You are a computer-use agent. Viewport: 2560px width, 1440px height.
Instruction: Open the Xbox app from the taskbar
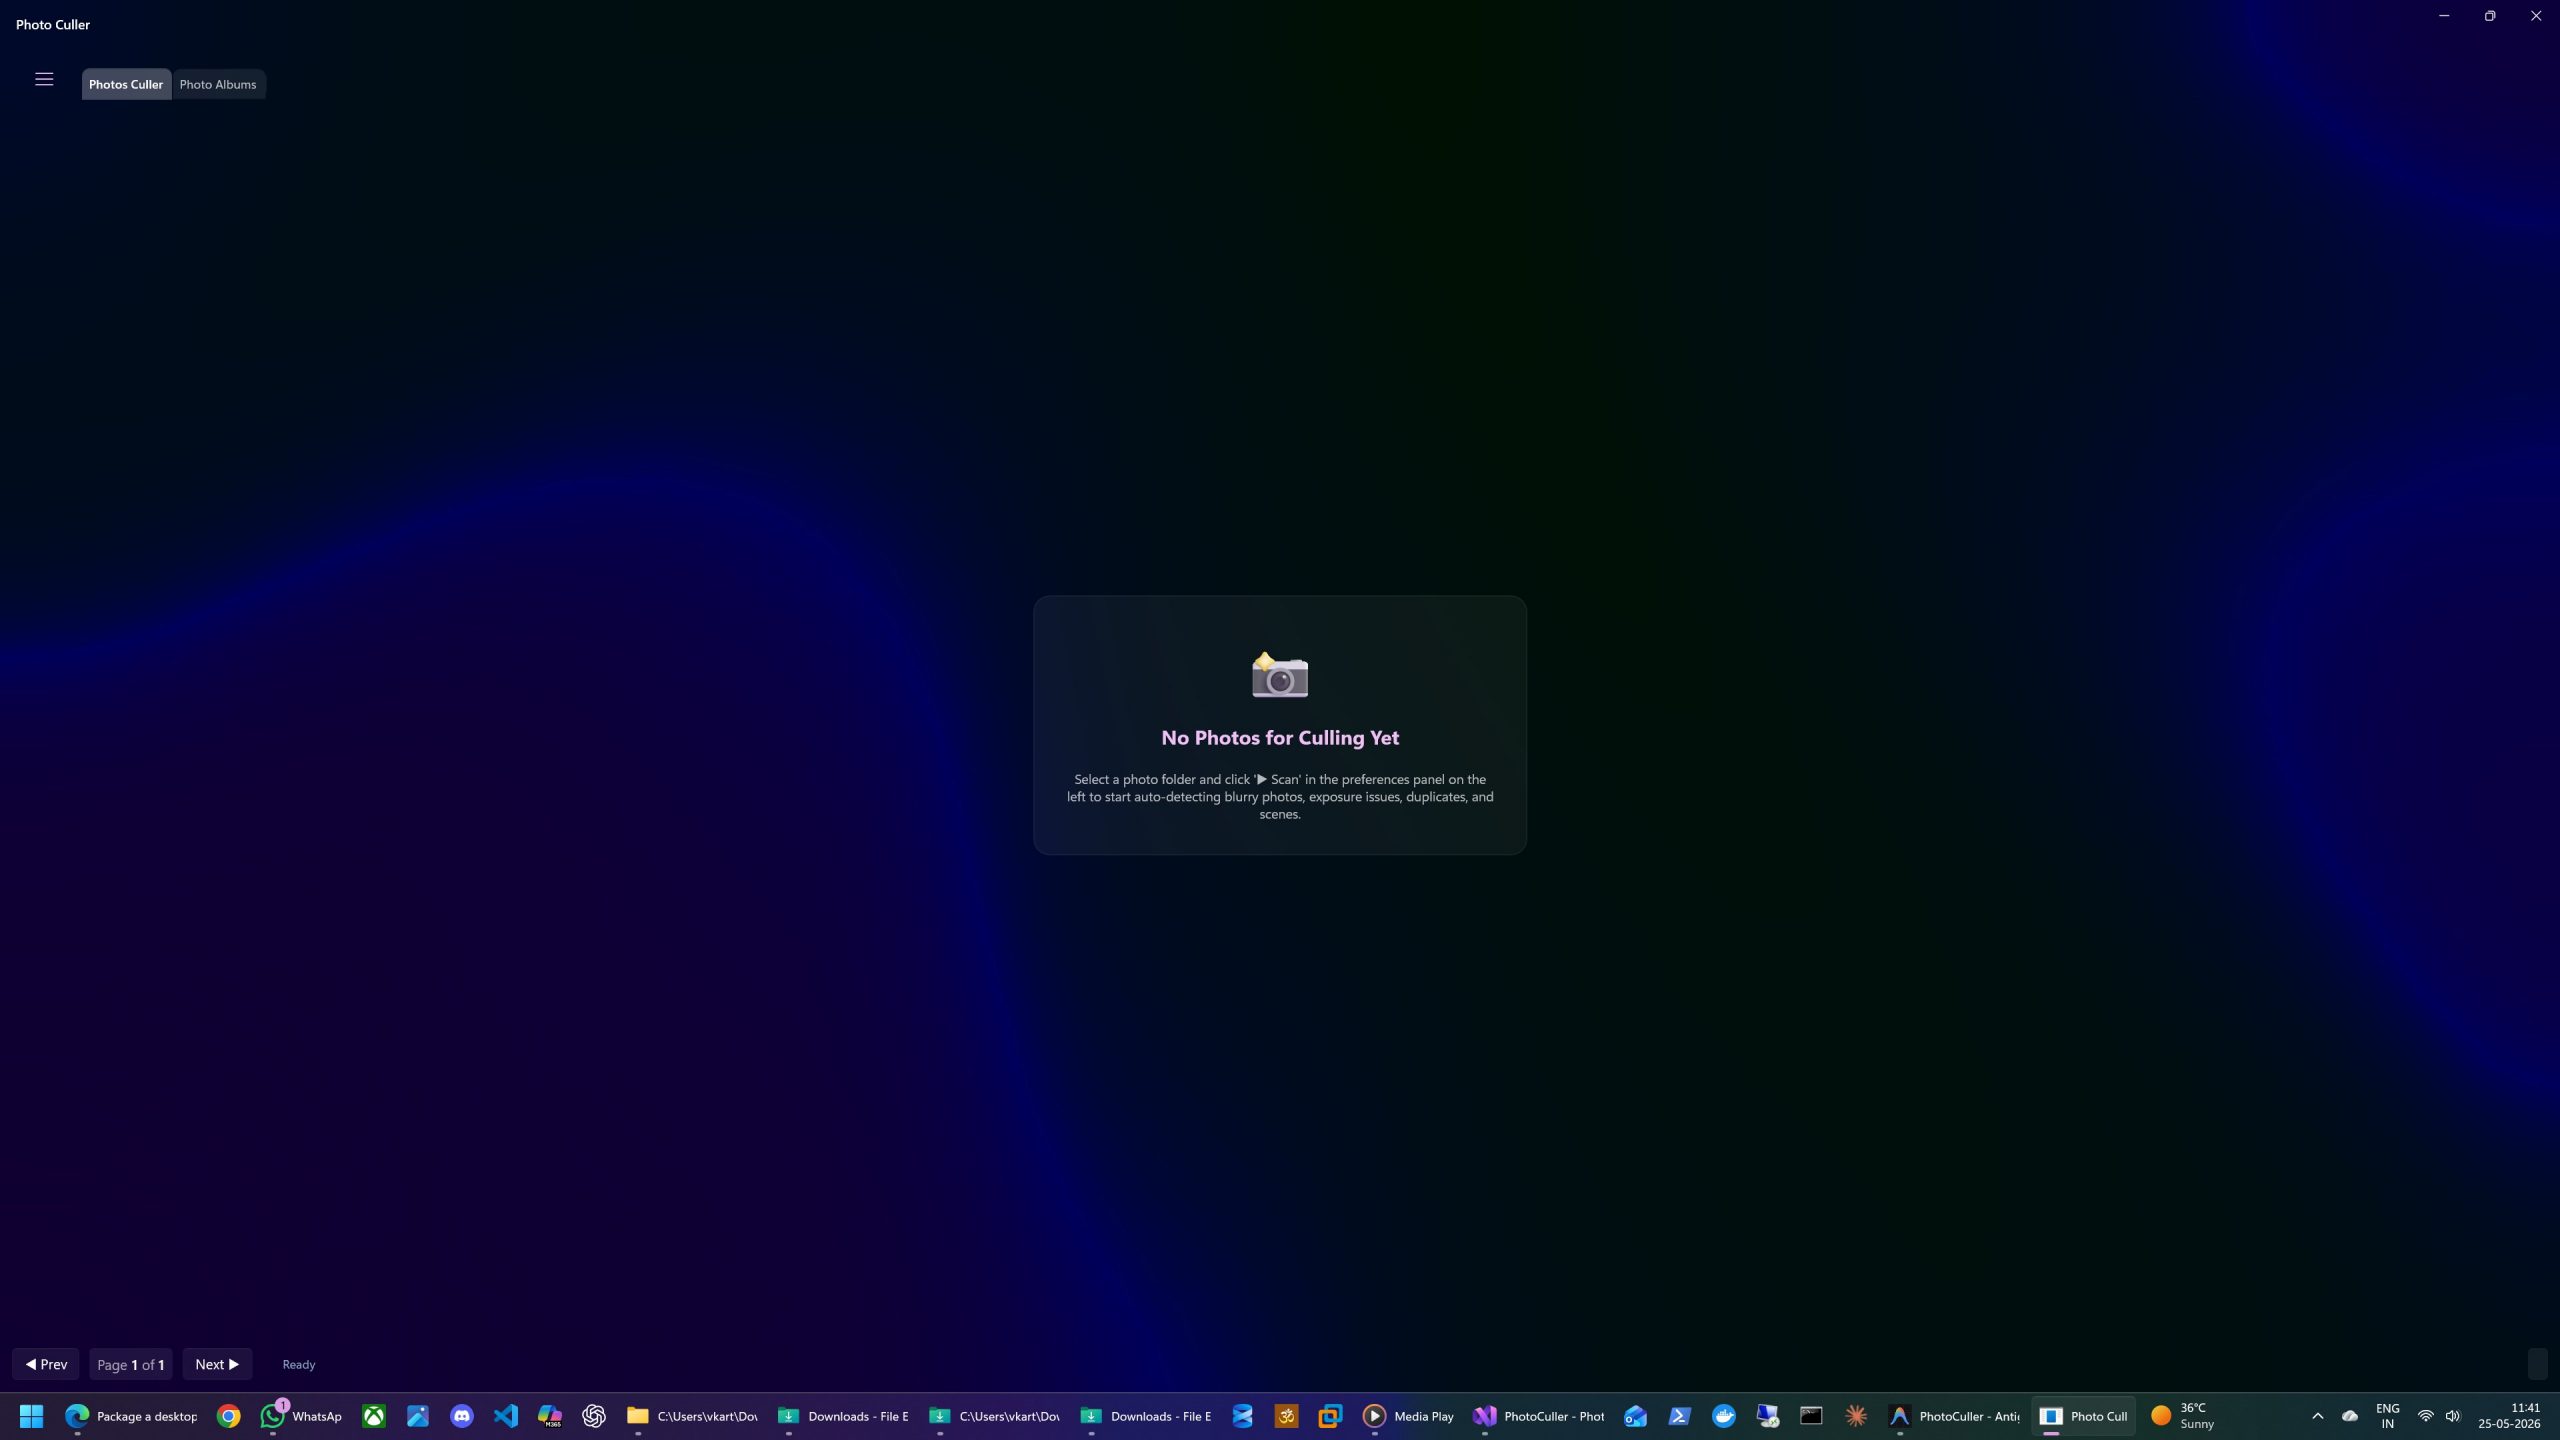click(374, 1416)
